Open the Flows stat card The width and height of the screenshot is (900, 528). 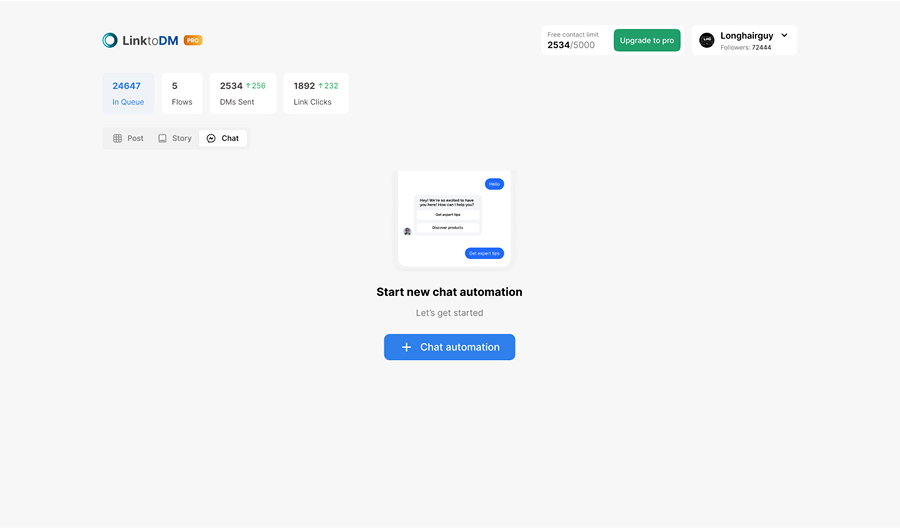182,93
